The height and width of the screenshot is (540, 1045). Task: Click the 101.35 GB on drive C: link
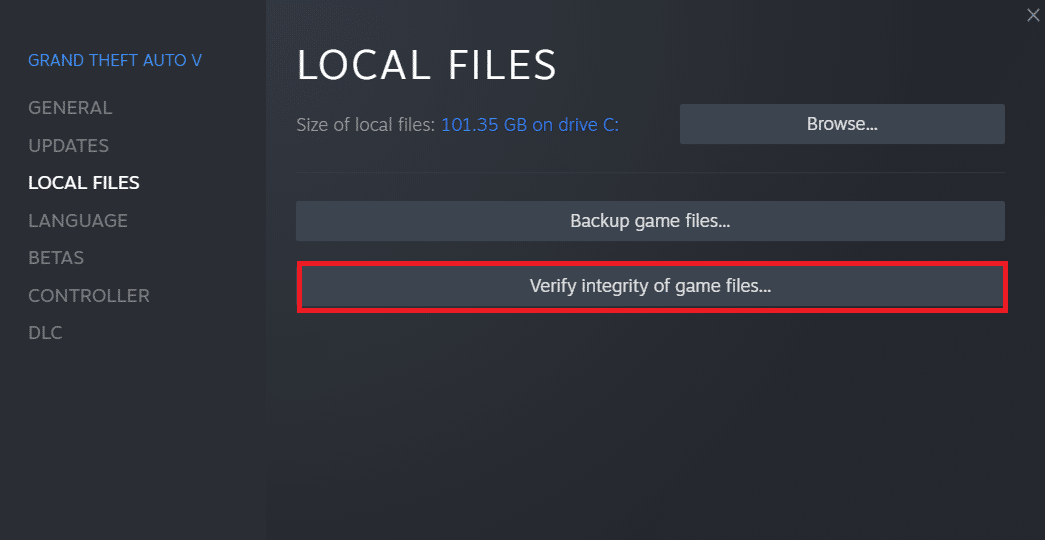click(530, 125)
